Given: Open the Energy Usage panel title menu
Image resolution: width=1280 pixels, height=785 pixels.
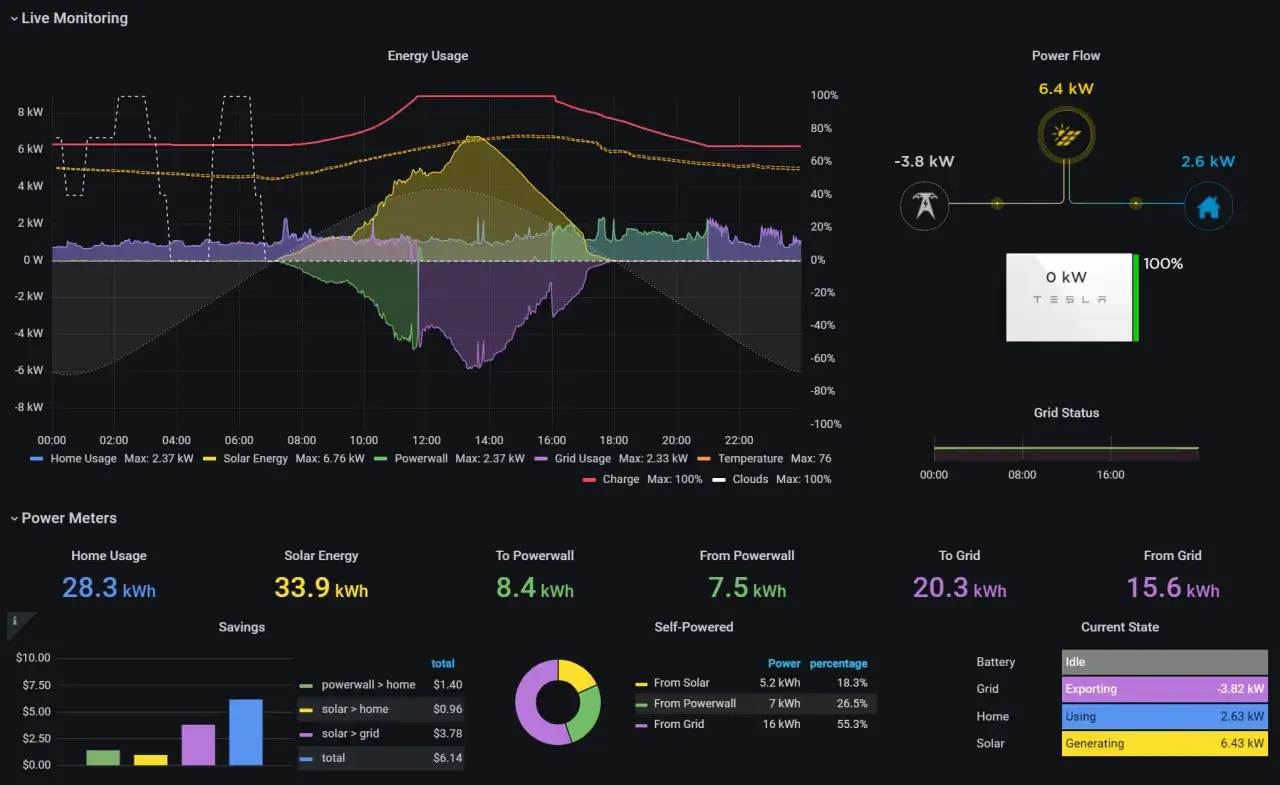Looking at the screenshot, I should point(428,56).
